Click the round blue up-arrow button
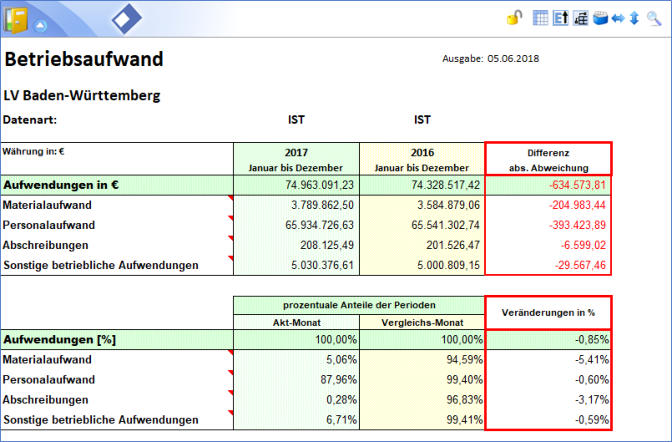The image size is (672, 442). tap(40, 24)
